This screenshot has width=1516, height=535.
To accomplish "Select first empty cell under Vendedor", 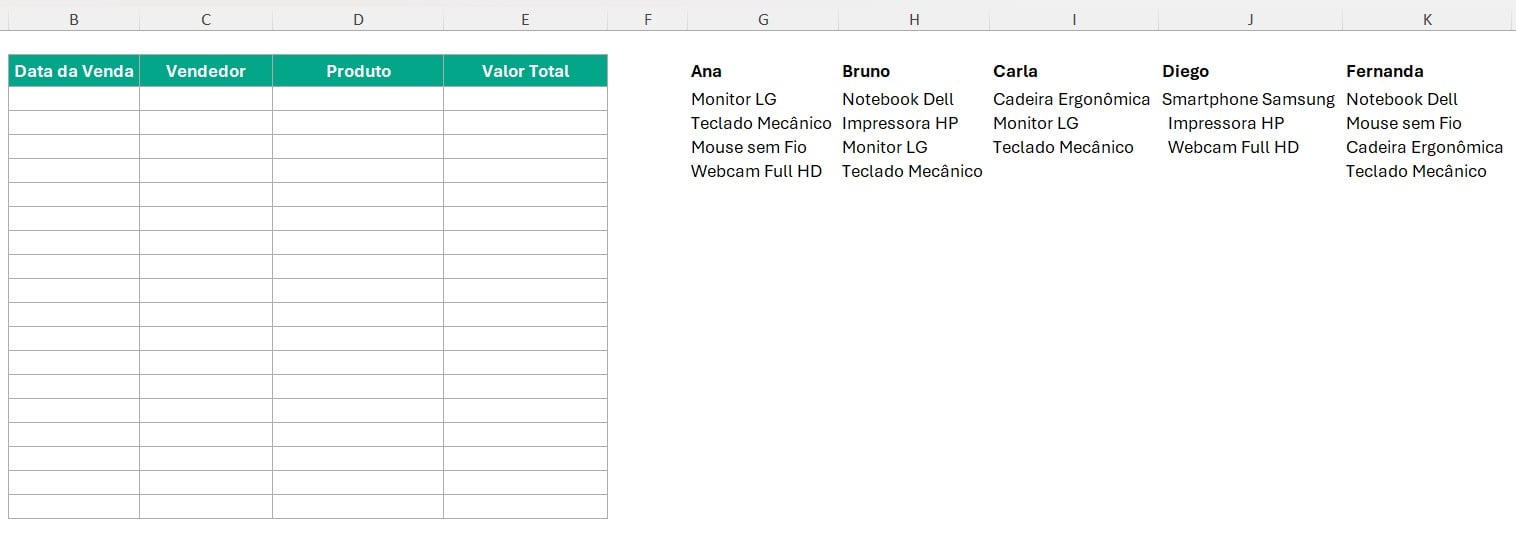I will (x=206, y=99).
